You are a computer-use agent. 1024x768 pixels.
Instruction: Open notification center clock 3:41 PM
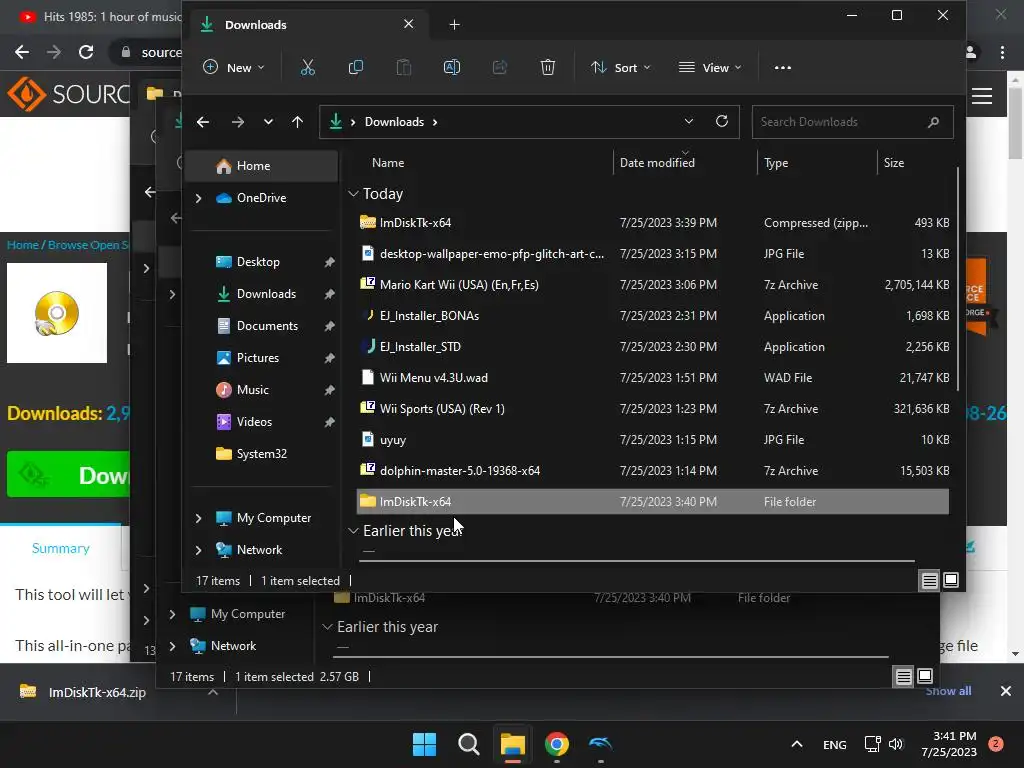[949, 744]
